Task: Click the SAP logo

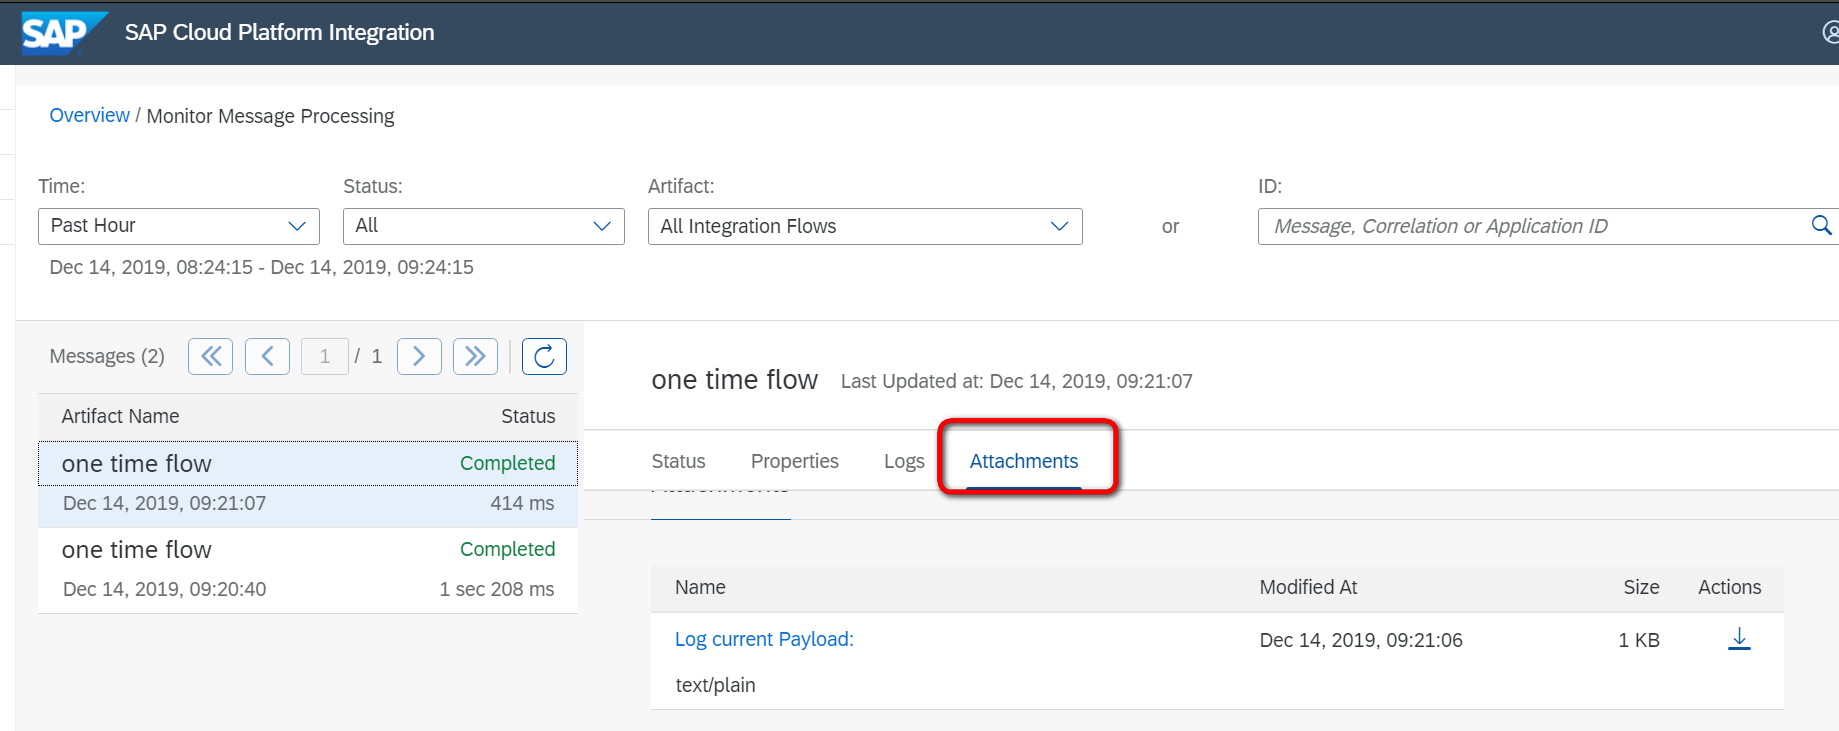Action: pyautogui.click(x=62, y=33)
